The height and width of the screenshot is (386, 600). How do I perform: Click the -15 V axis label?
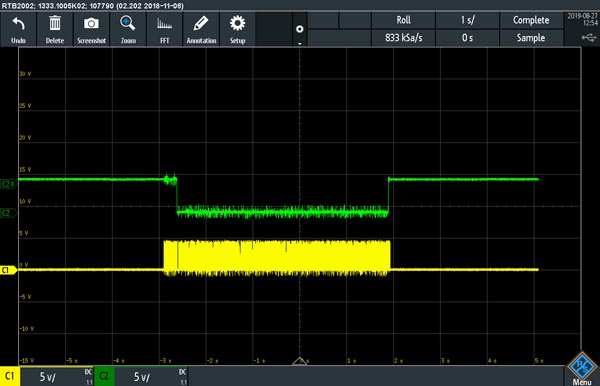pyautogui.click(x=26, y=360)
